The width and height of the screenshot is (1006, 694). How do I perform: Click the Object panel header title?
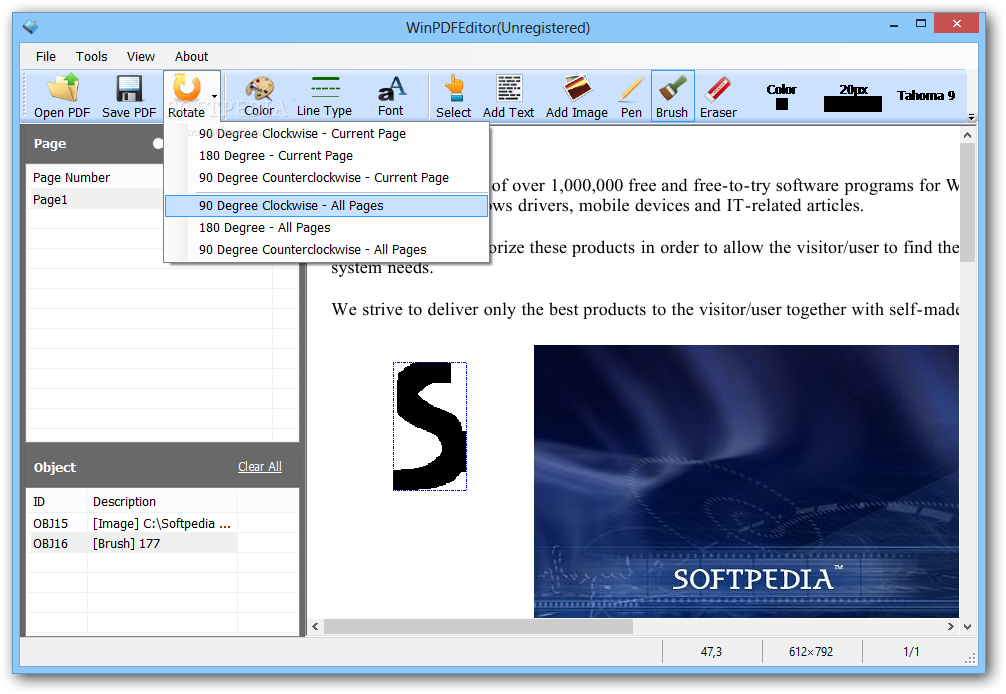[x=55, y=468]
